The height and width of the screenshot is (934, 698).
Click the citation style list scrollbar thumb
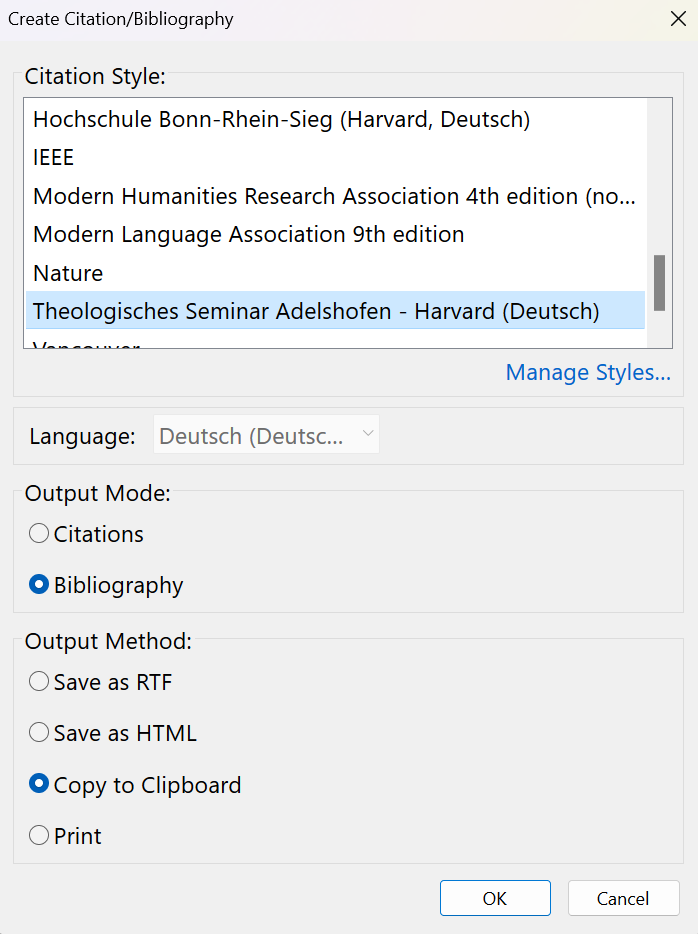(659, 283)
